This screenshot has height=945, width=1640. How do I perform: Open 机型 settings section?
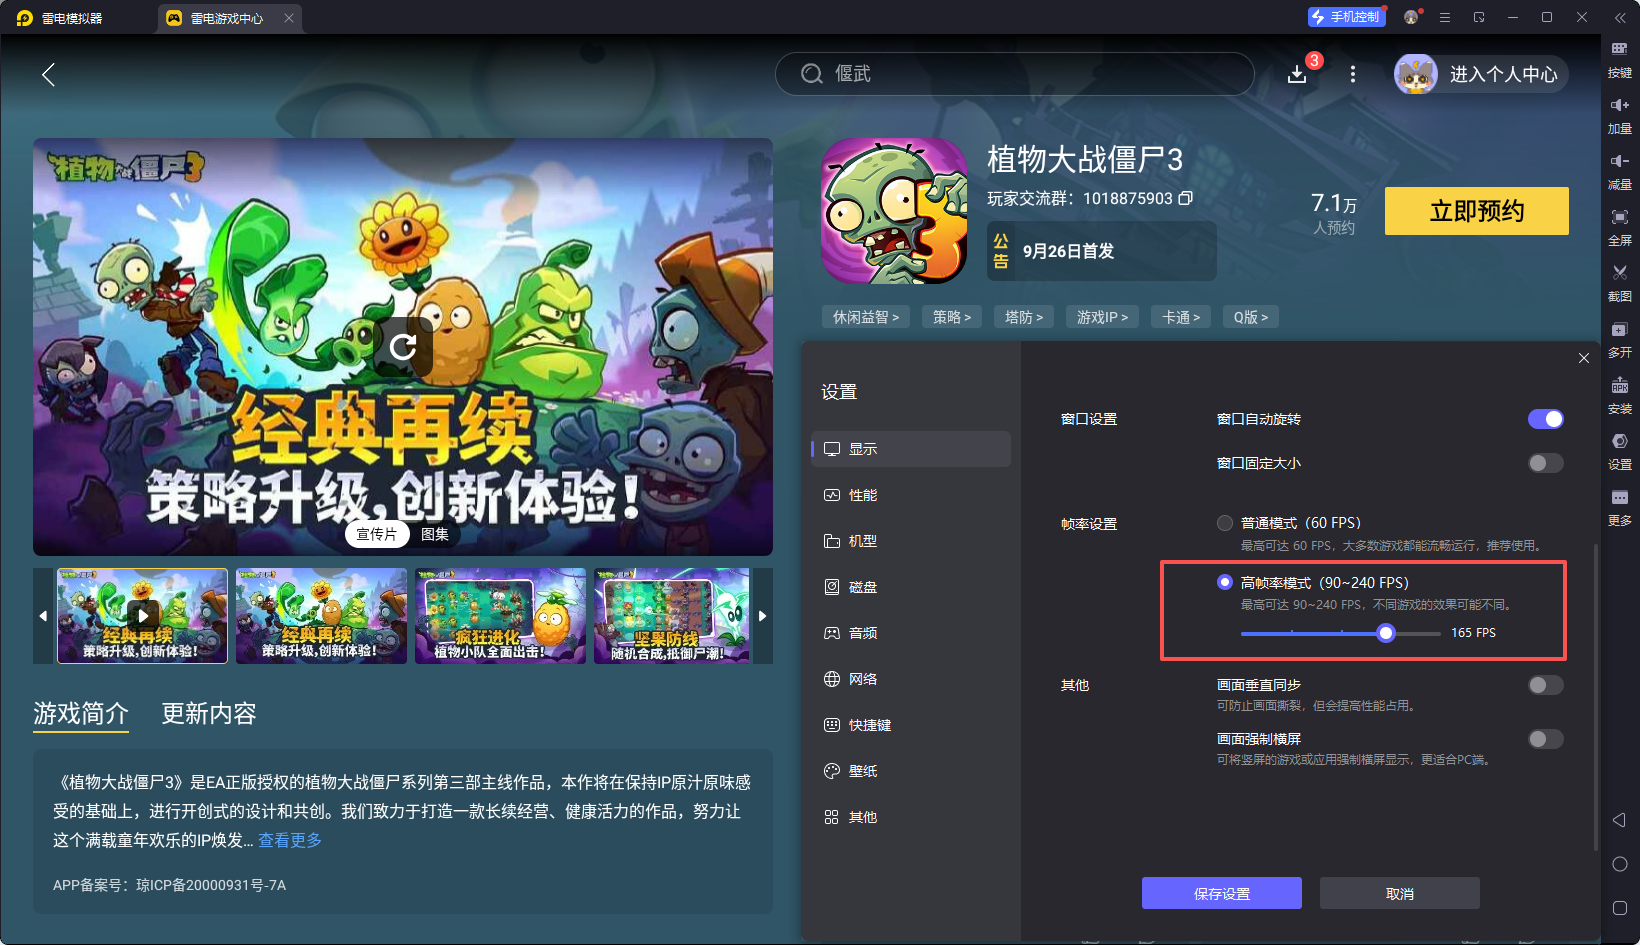pos(911,541)
